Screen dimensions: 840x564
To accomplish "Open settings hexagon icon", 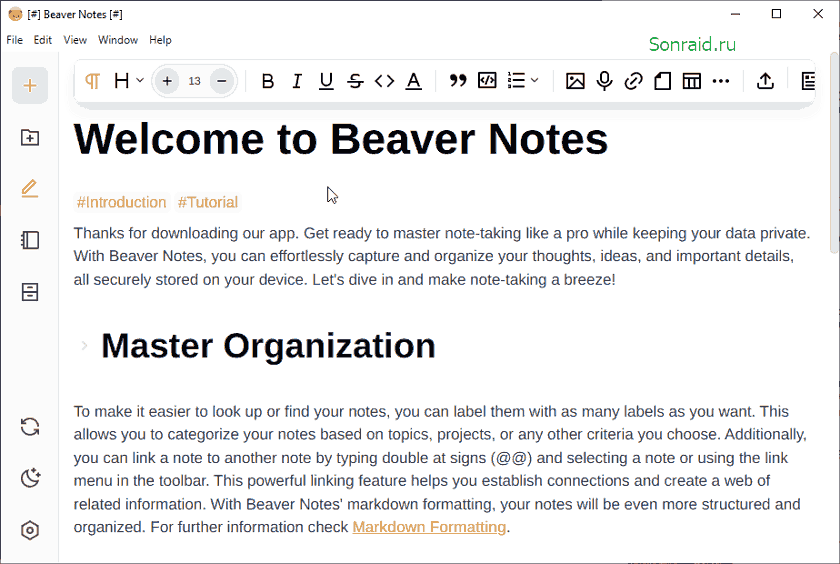I will click(30, 530).
